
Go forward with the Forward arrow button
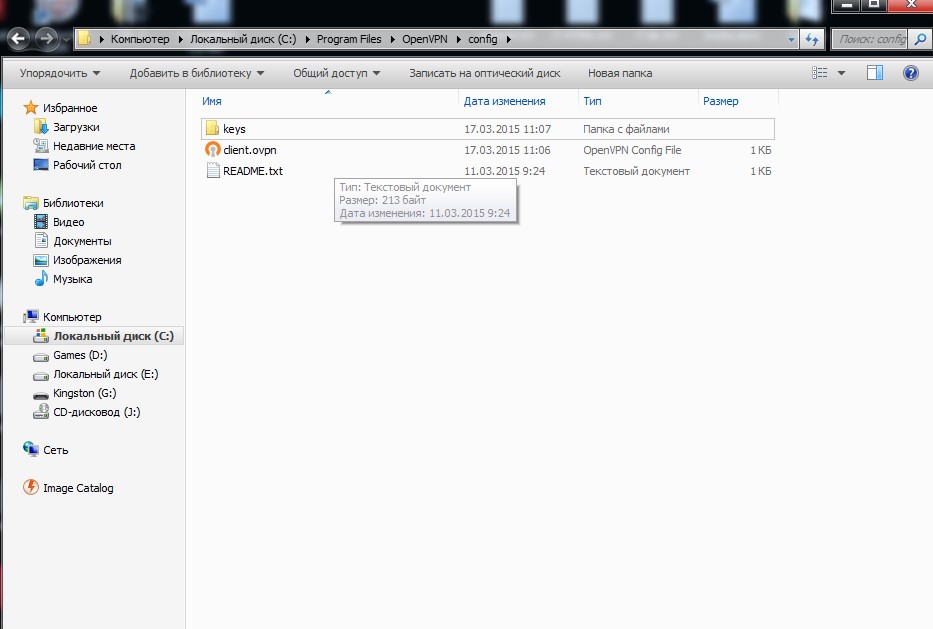[46, 39]
